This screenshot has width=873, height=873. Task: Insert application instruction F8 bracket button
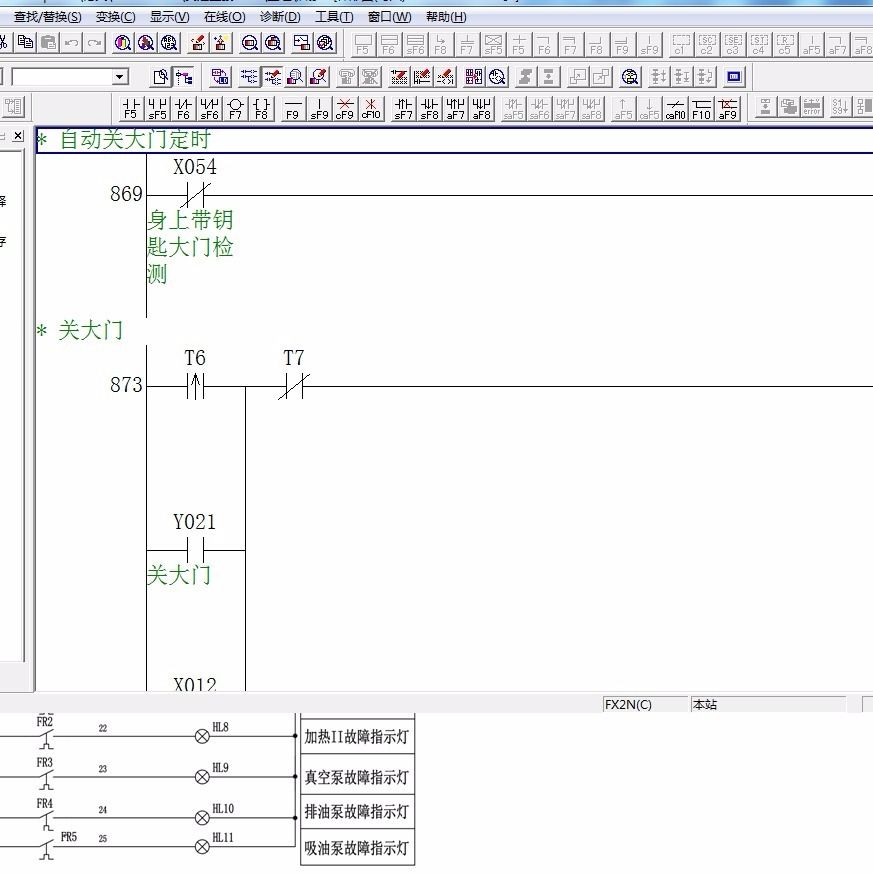[x=262, y=108]
